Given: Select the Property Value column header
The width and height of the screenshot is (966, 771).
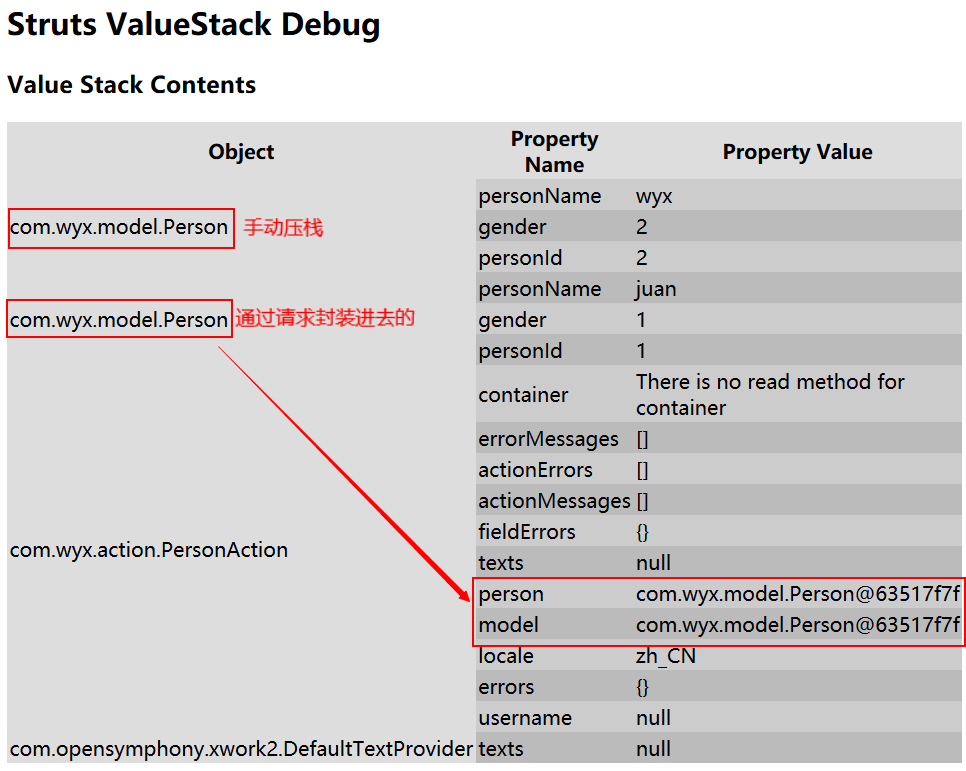Looking at the screenshot, I should point(797,152).
